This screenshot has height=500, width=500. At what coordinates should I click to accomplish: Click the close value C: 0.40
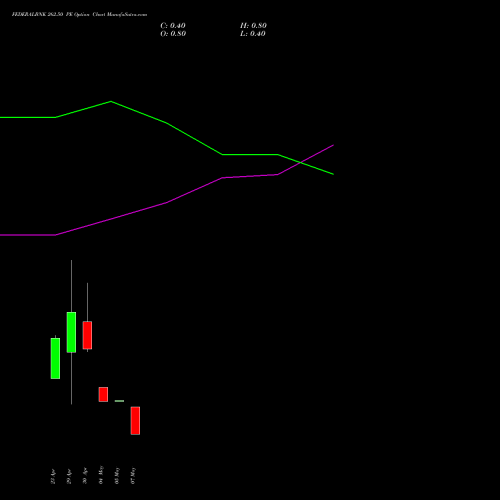point(173,26)
